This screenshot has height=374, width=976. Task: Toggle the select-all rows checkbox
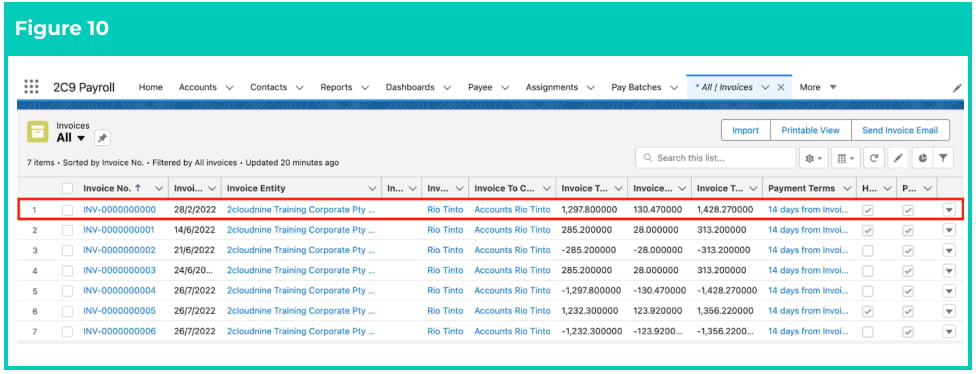[67, 188]
